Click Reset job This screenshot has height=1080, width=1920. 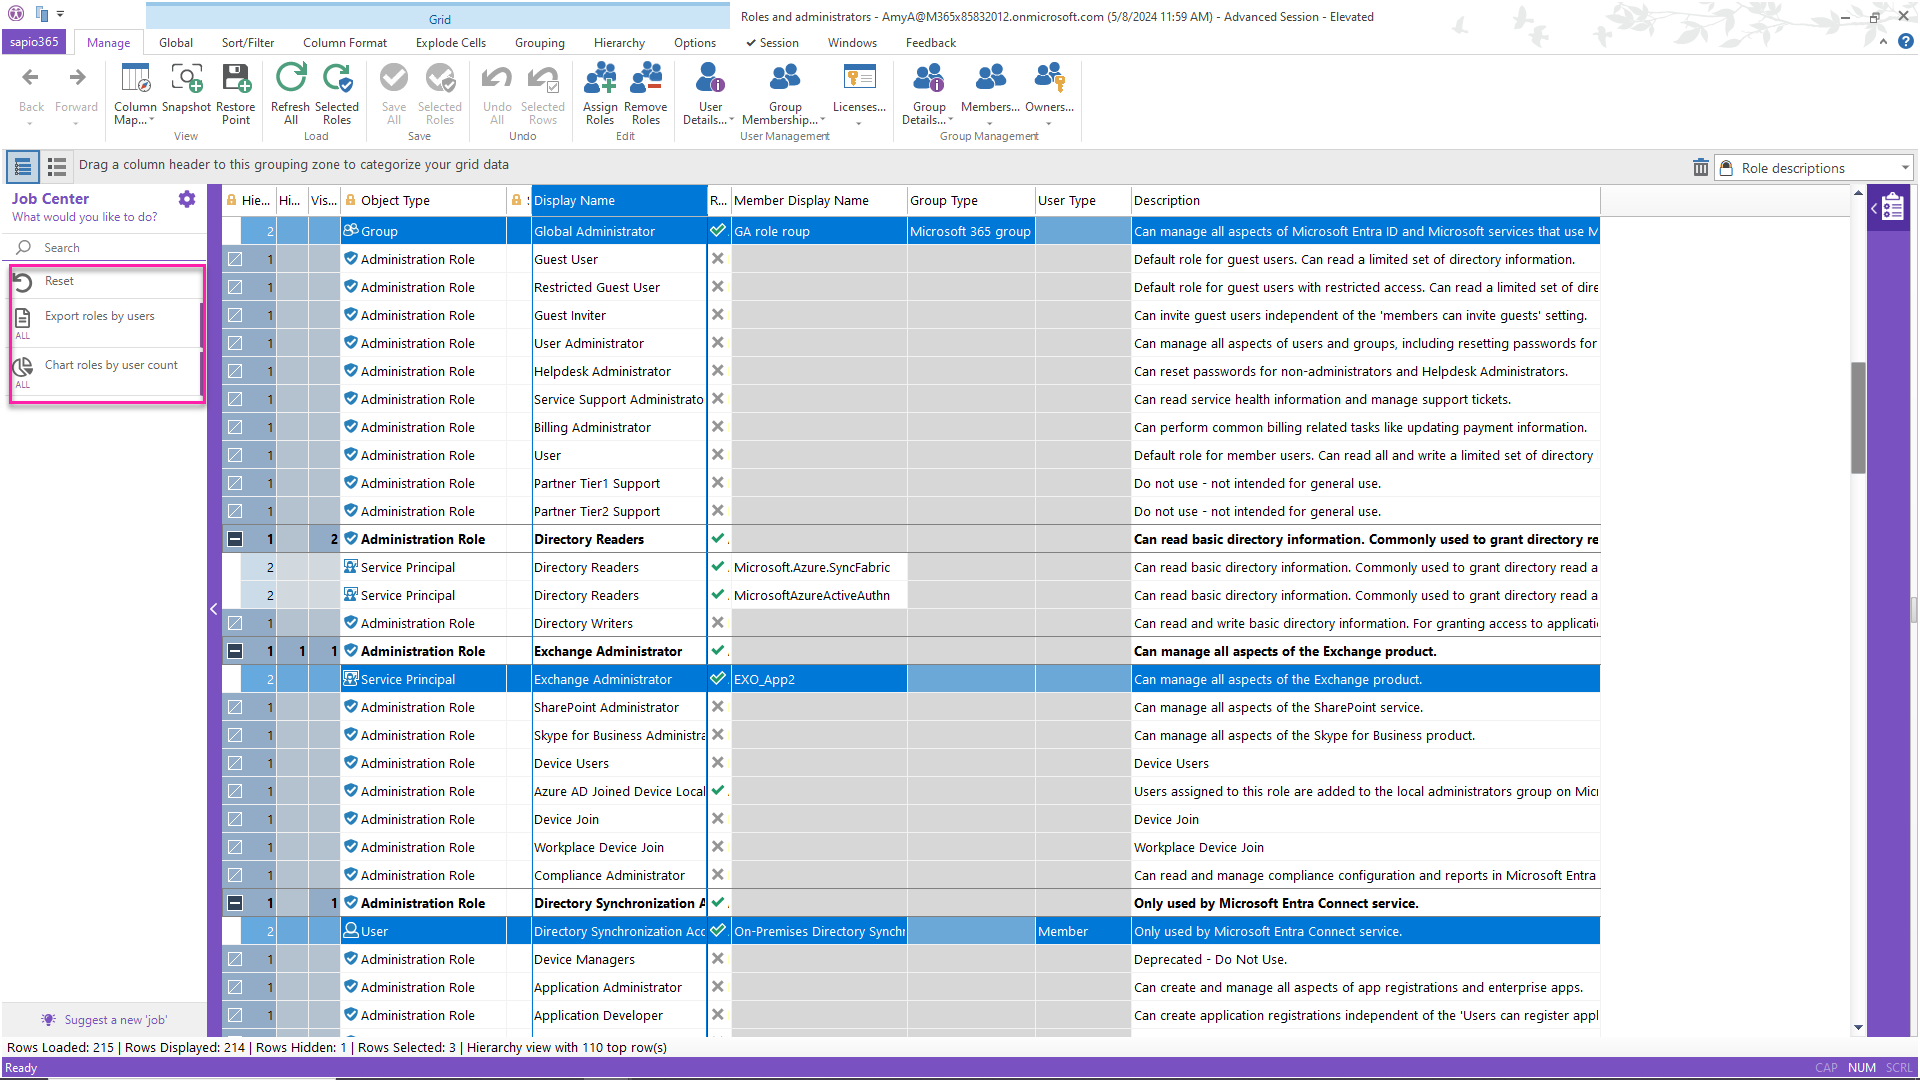tap(106, 282)
